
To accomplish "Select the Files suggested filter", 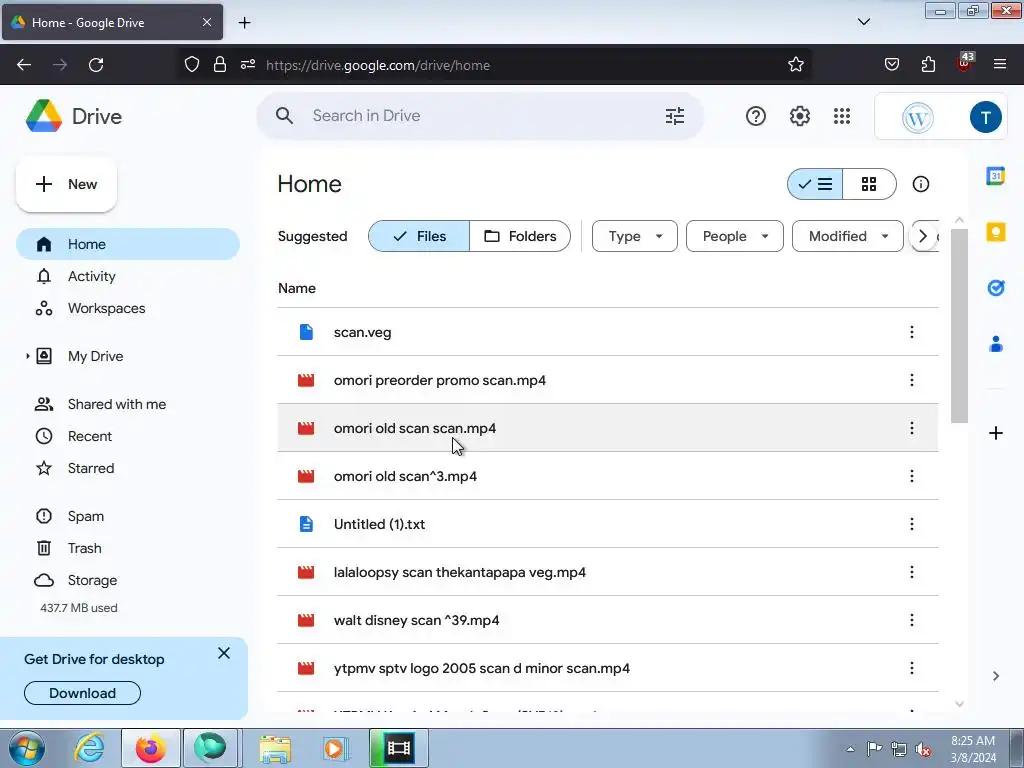I will (x=419, y=236).
